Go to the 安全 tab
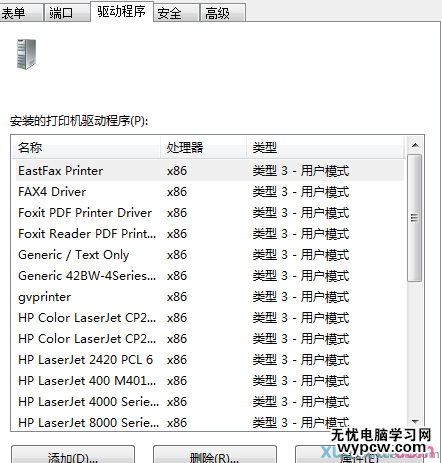Screen dimensions: 442x463 [x=176, y=13]
